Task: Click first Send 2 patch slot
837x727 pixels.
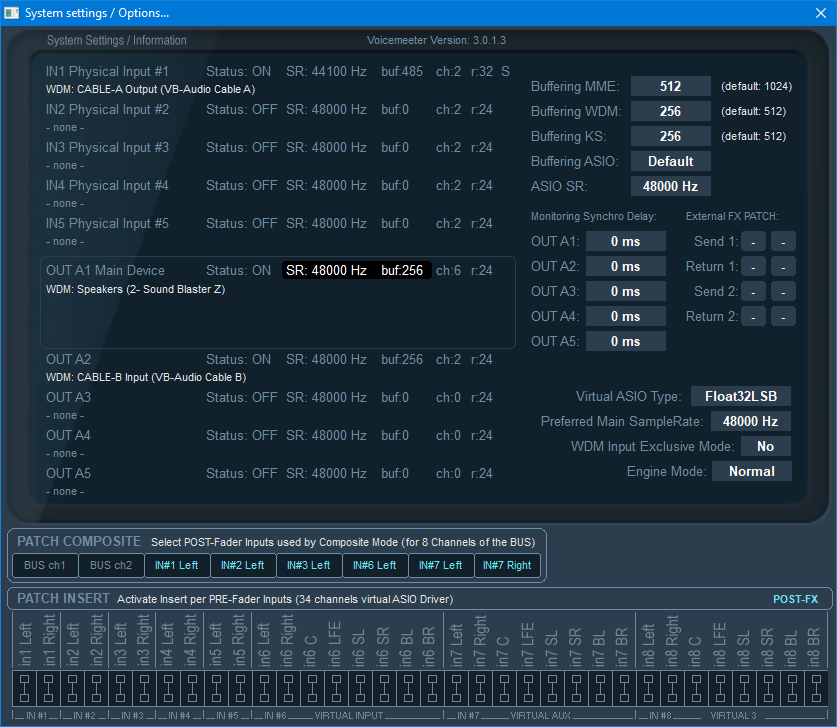Action: point(753,291)
